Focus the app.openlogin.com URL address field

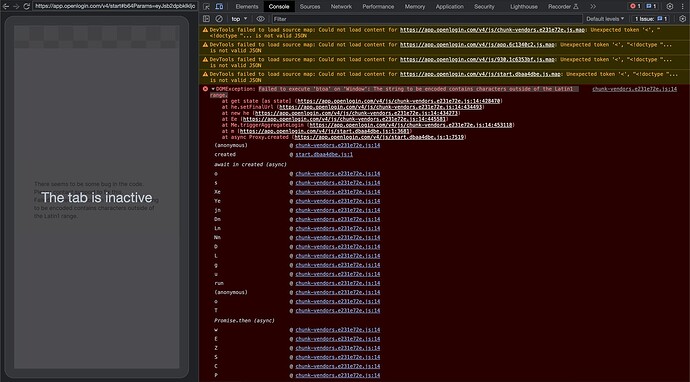[x=115, y=7]
